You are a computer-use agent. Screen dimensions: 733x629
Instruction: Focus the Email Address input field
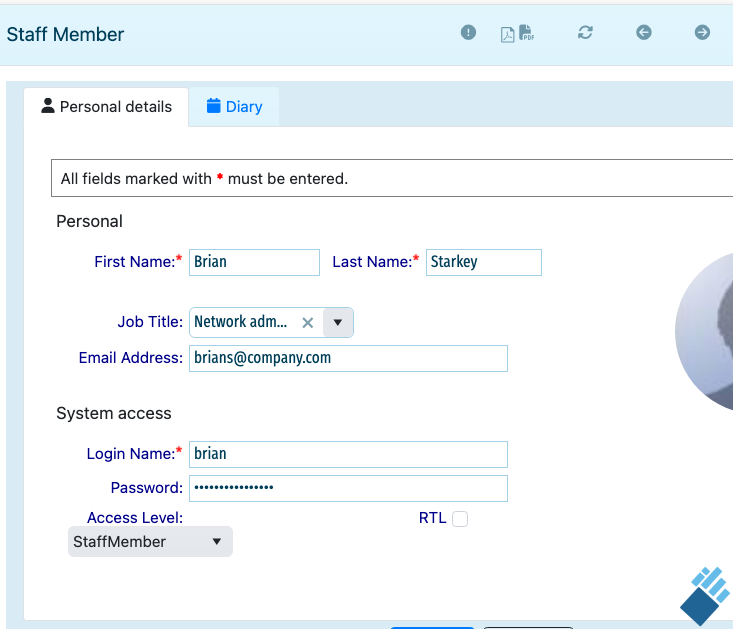pyautogui.click(x=348, y=358)
